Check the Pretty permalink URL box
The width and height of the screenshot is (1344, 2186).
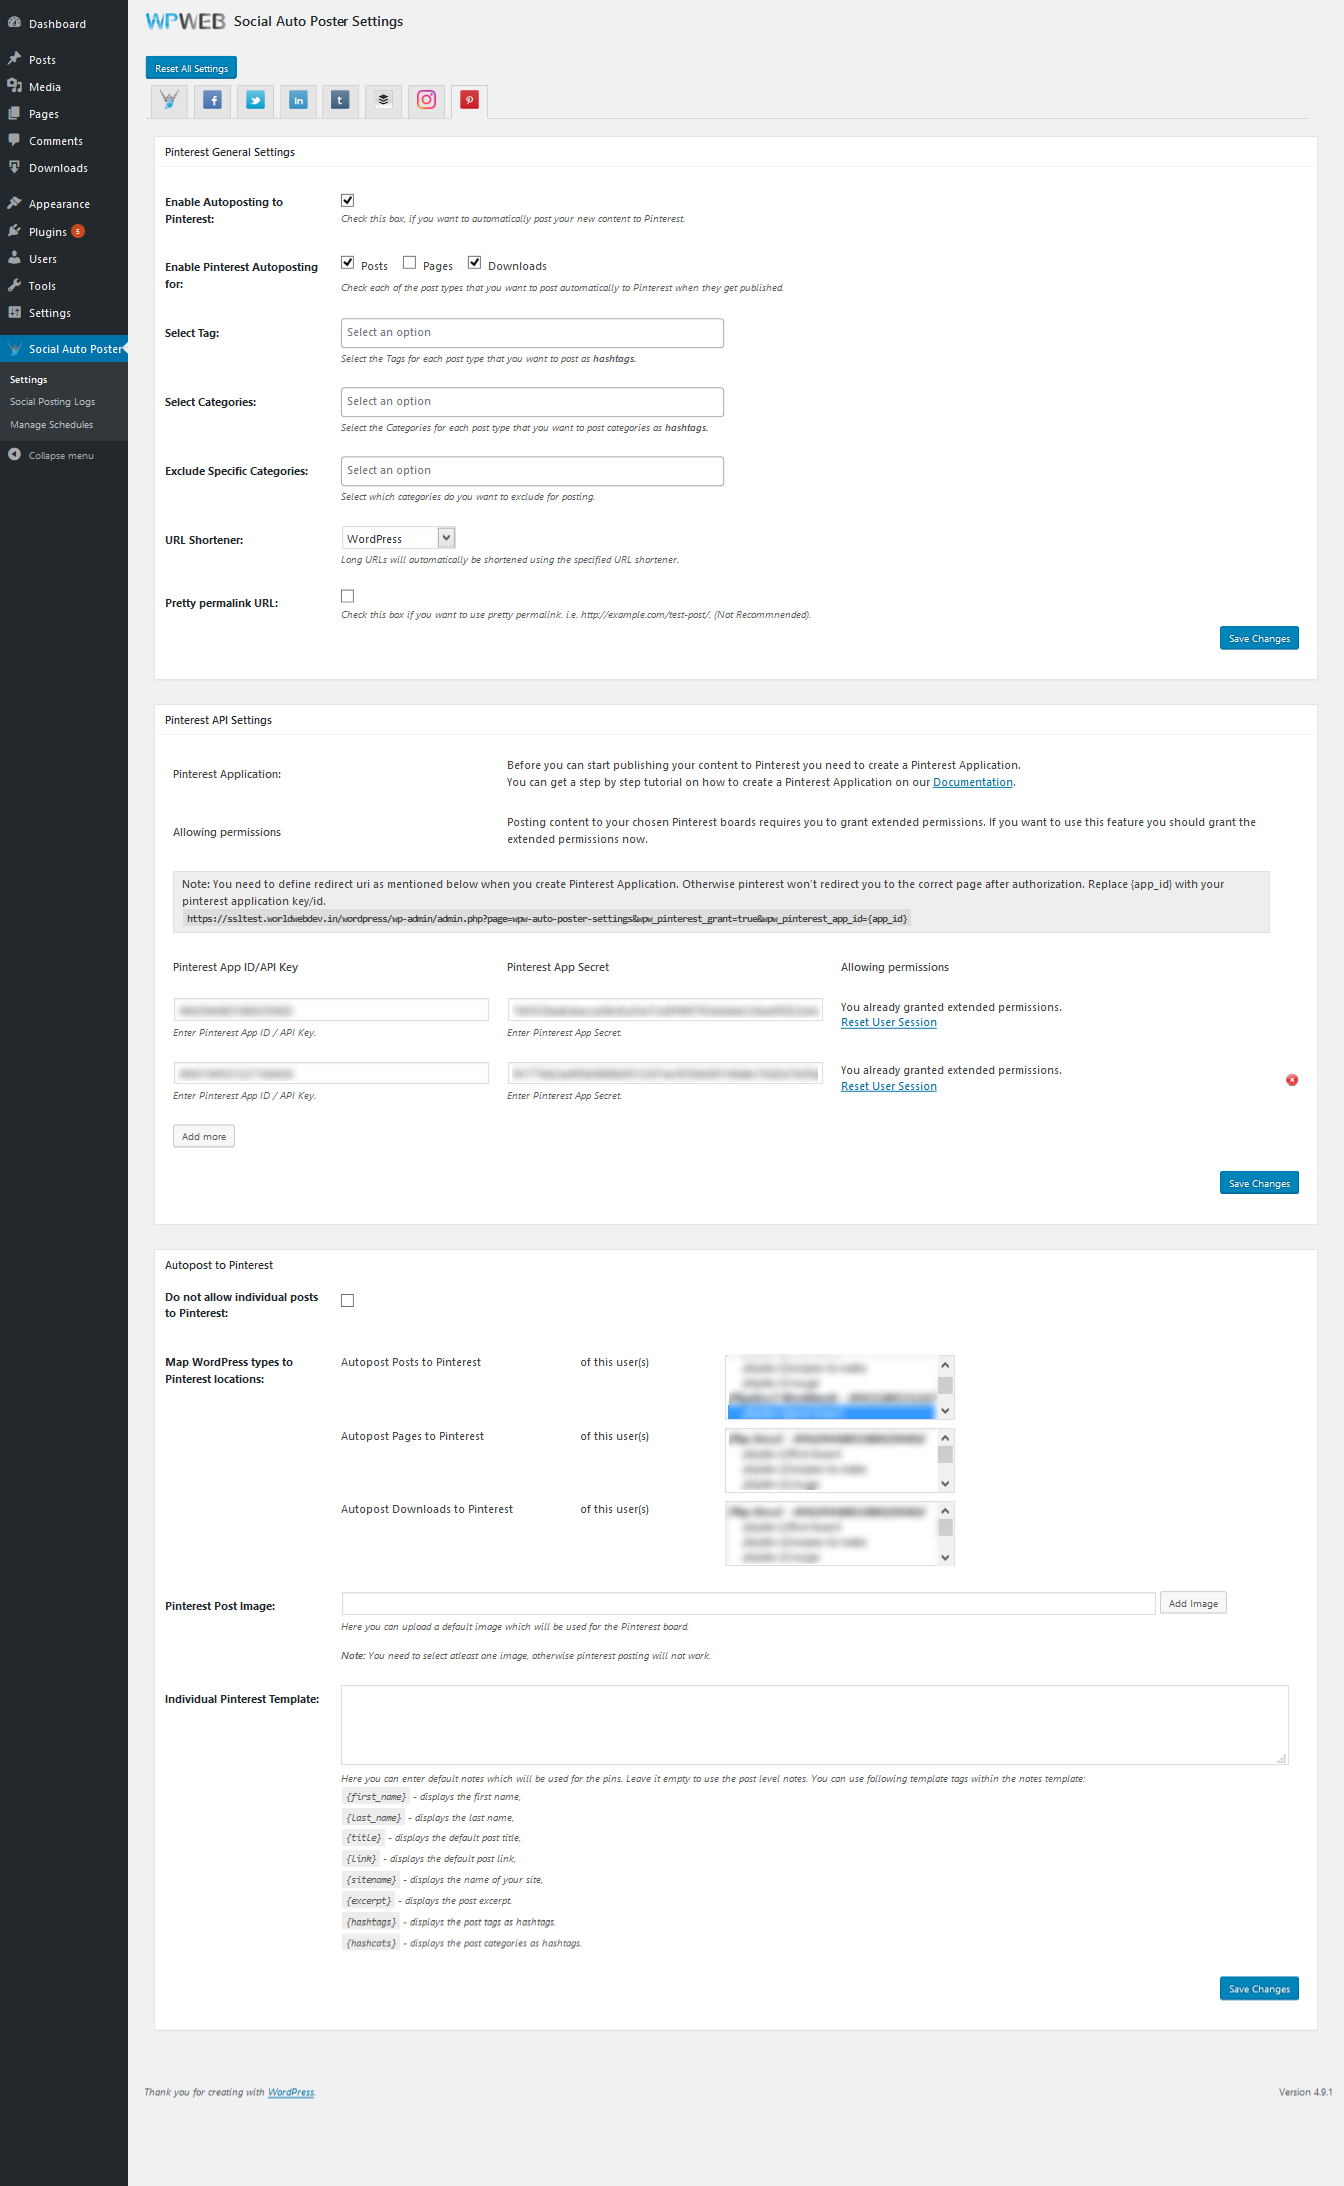point(348,596)
